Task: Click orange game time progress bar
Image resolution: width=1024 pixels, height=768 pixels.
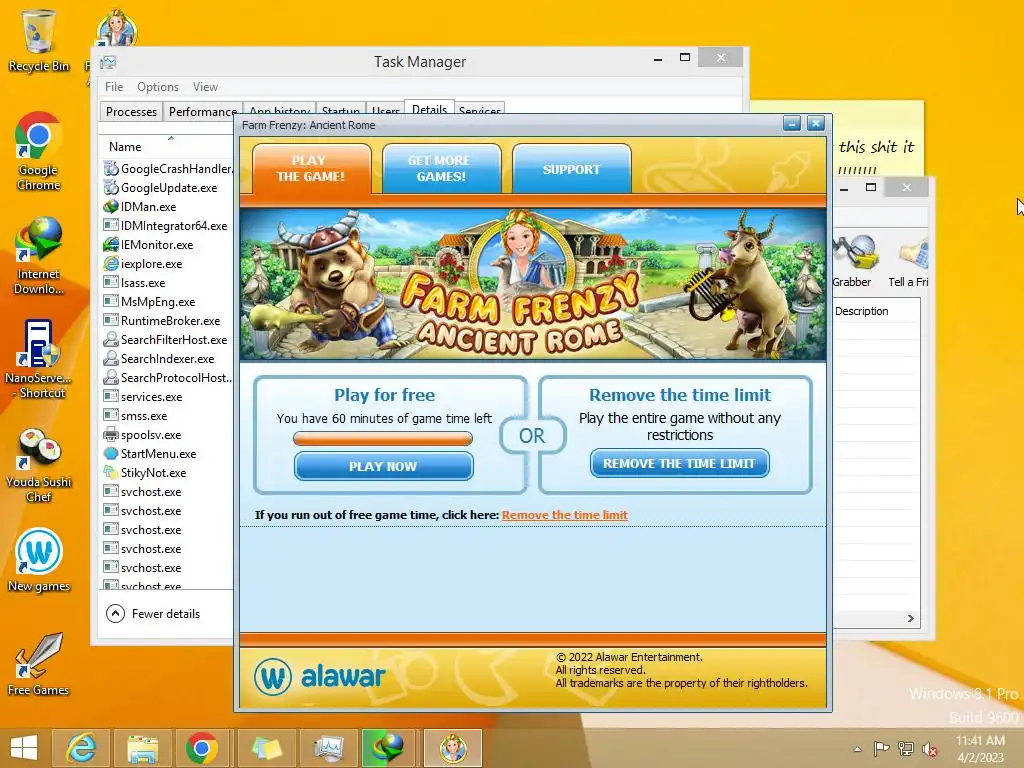Action: pos(383,438)
